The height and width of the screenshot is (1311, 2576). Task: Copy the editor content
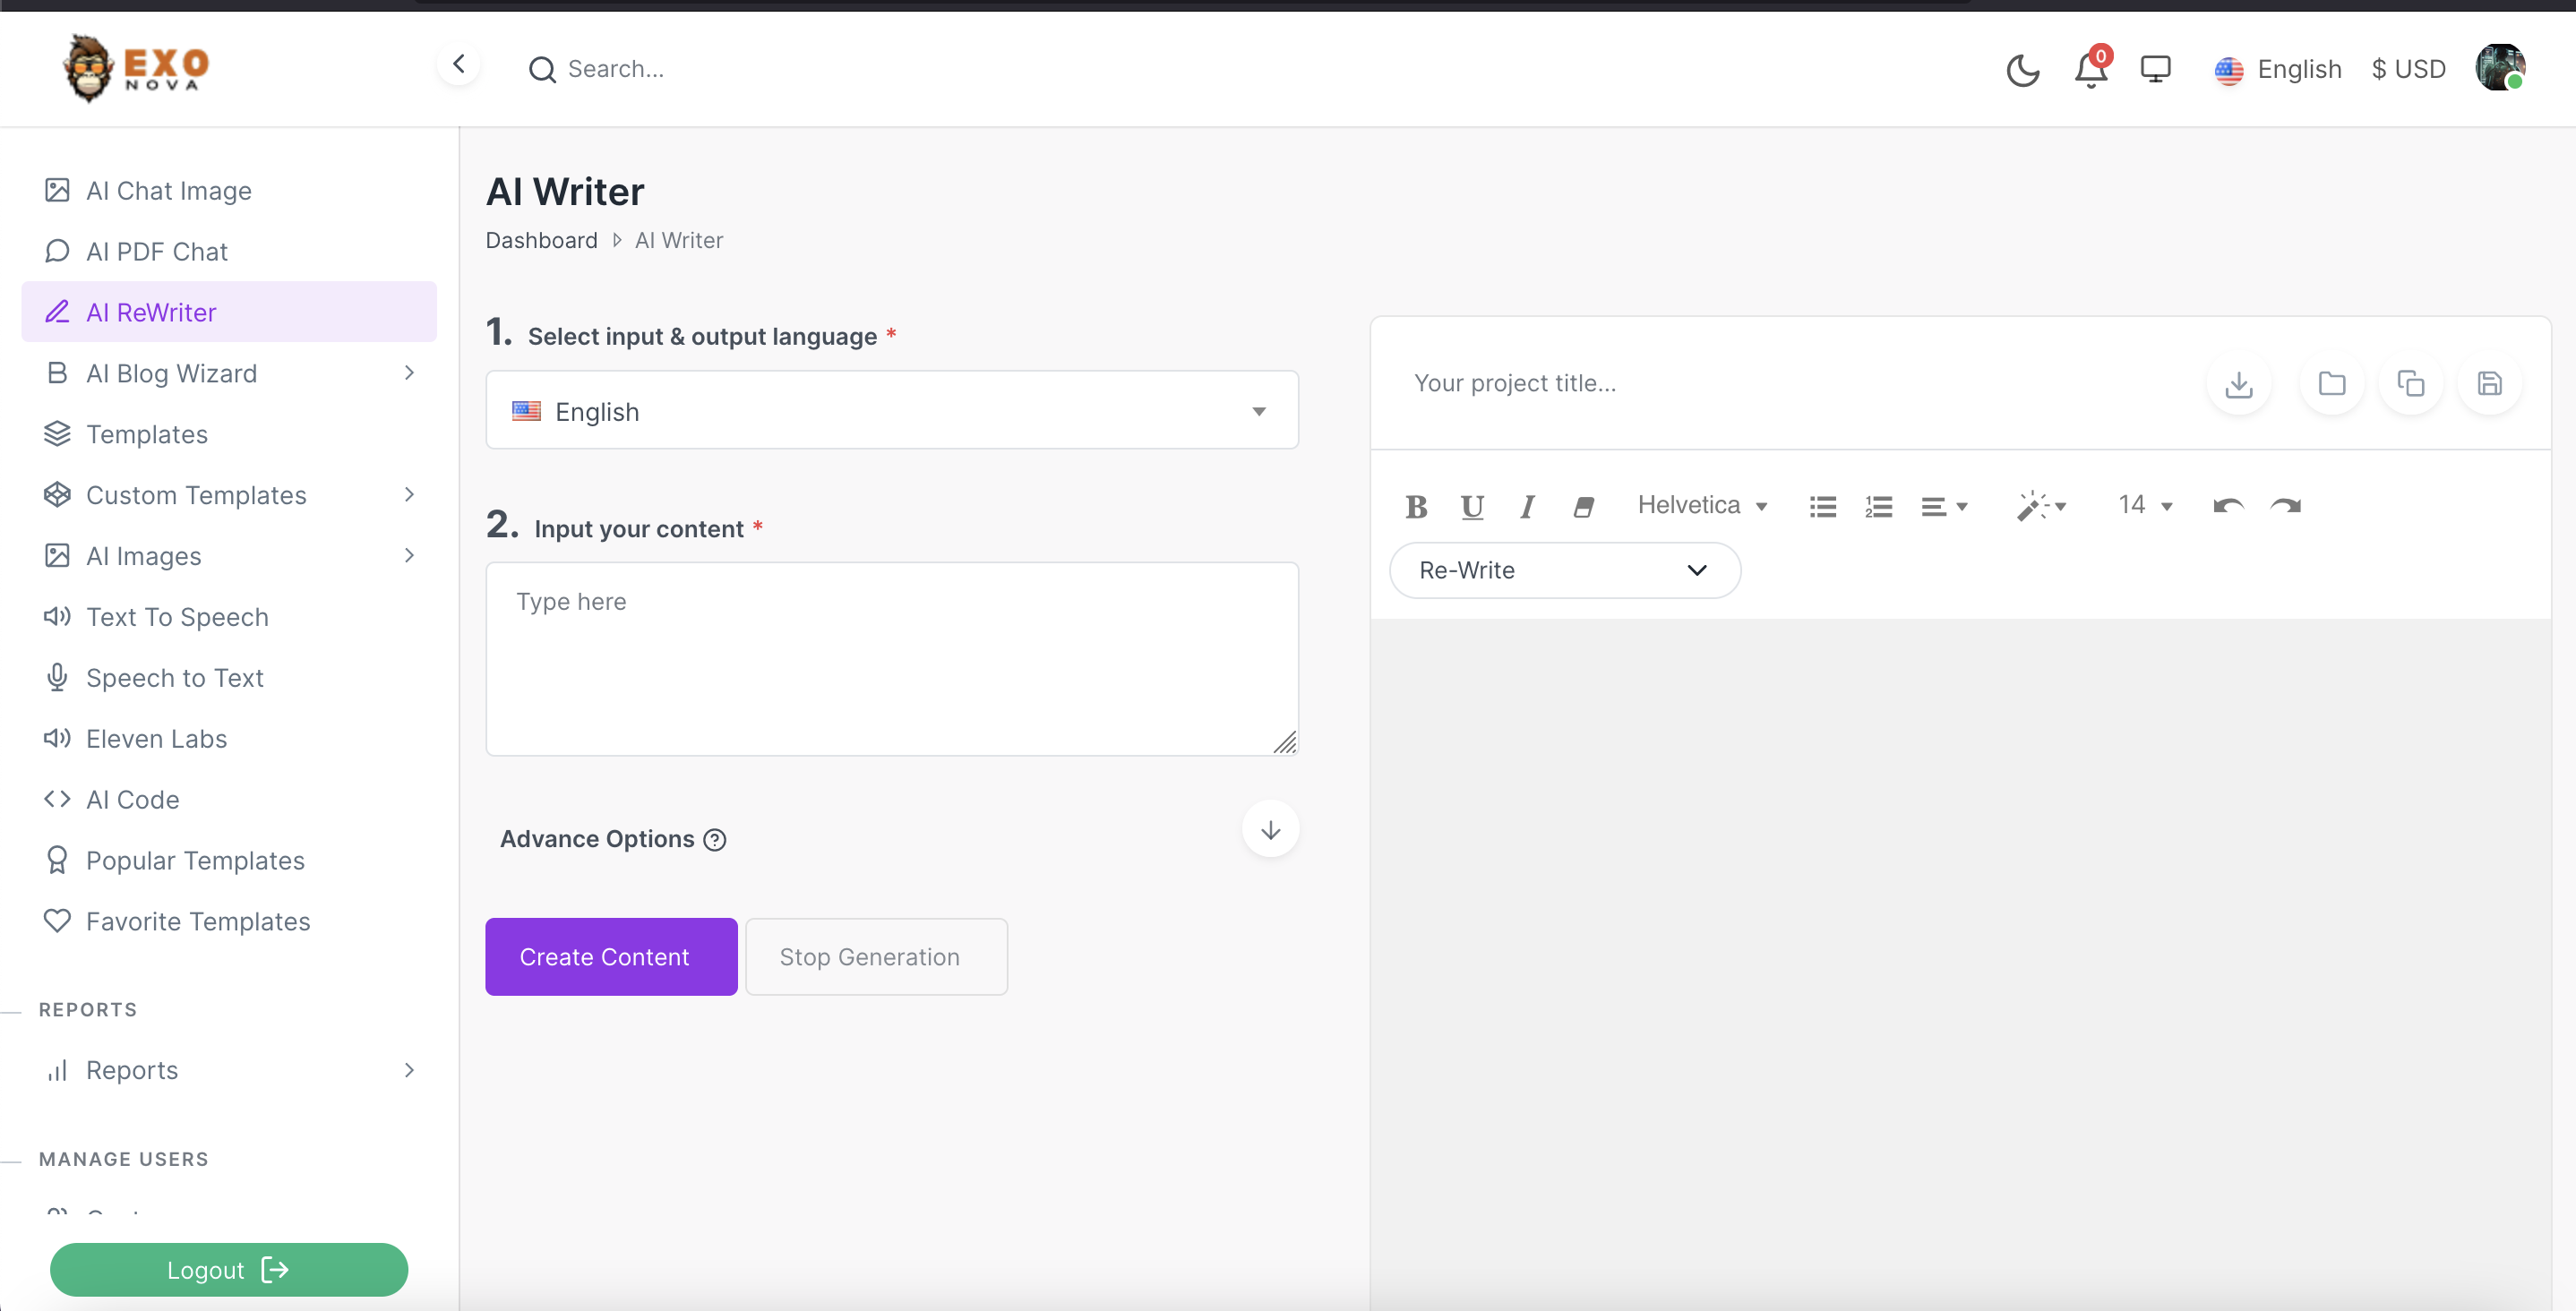pos(2410,384)
